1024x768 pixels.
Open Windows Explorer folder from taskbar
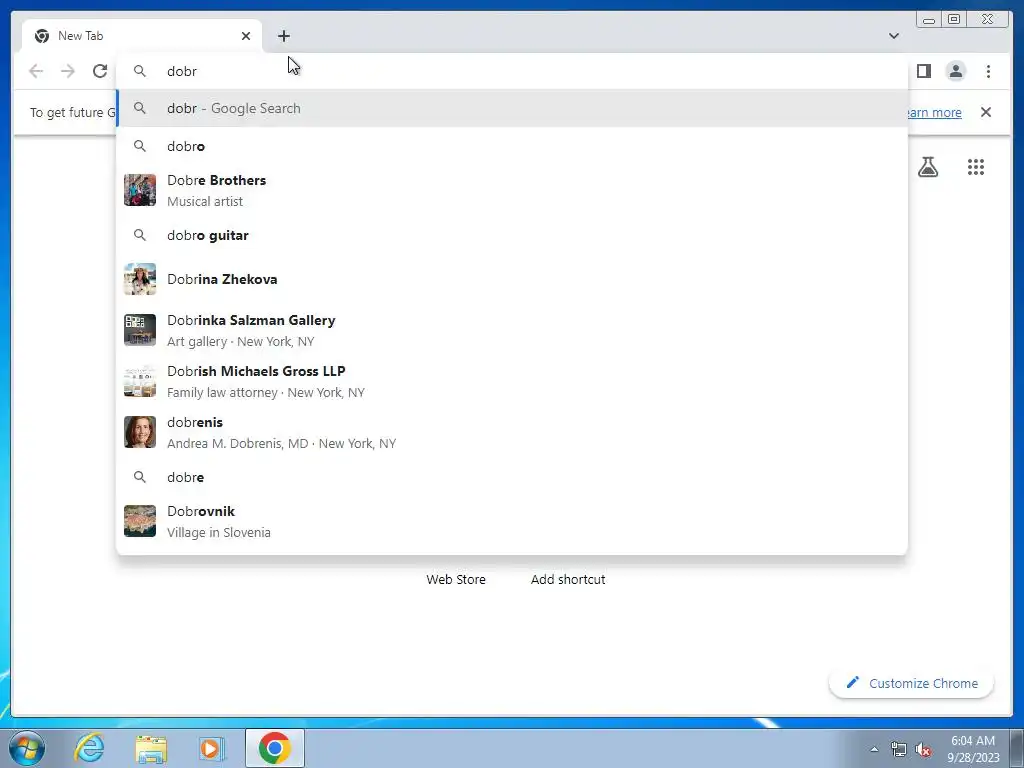click(151, 748)
